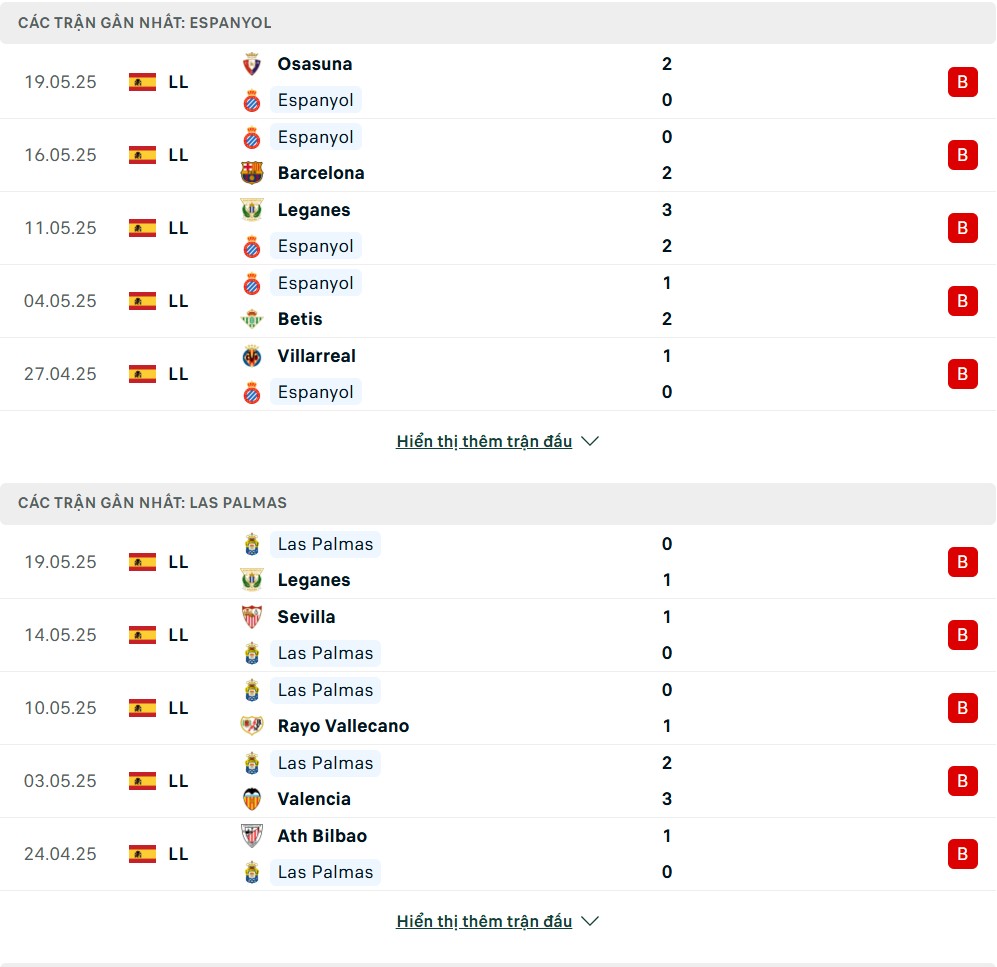
Task: Click the Sevilla club crest icon
Action: [x=252, y=617]
